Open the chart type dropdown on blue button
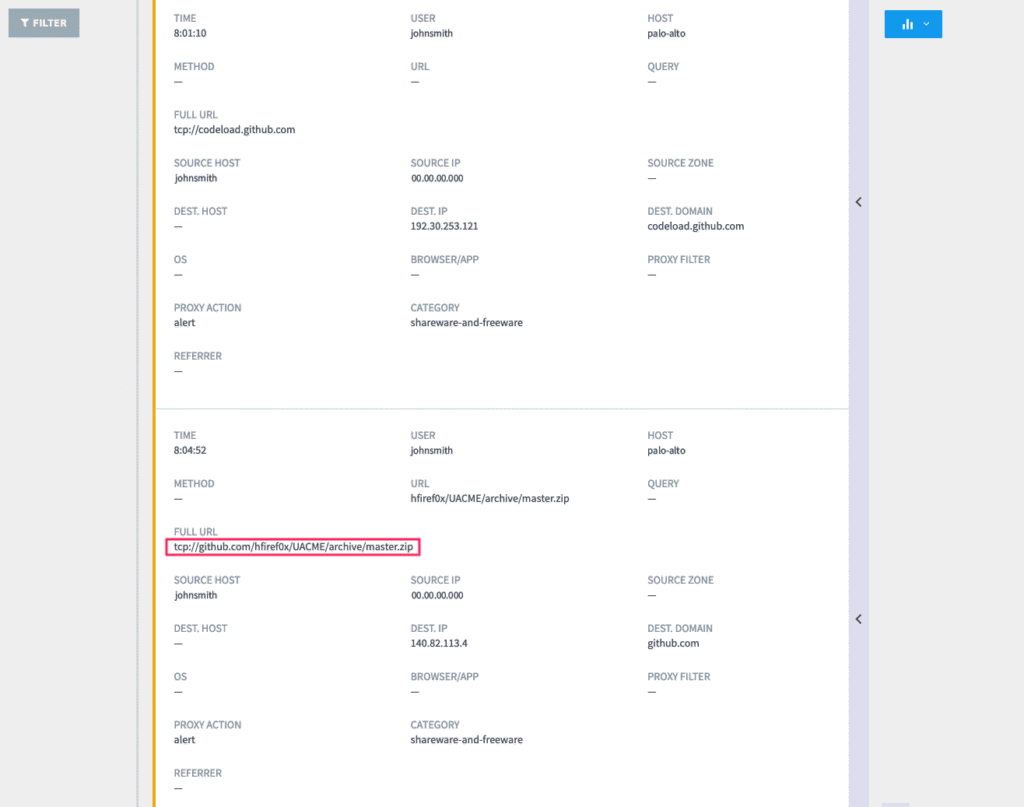 pyautogui.click(x=926, y=24)
